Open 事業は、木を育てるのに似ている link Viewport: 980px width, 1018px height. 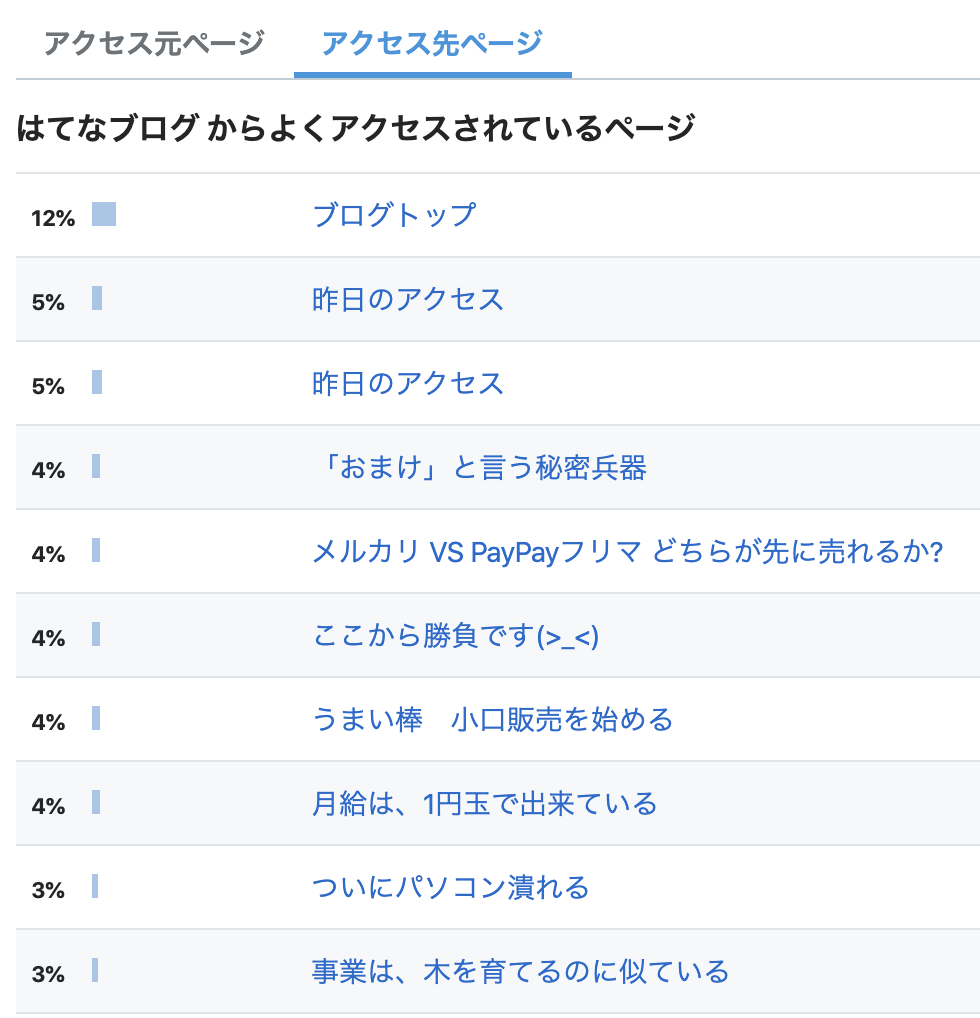521,972
